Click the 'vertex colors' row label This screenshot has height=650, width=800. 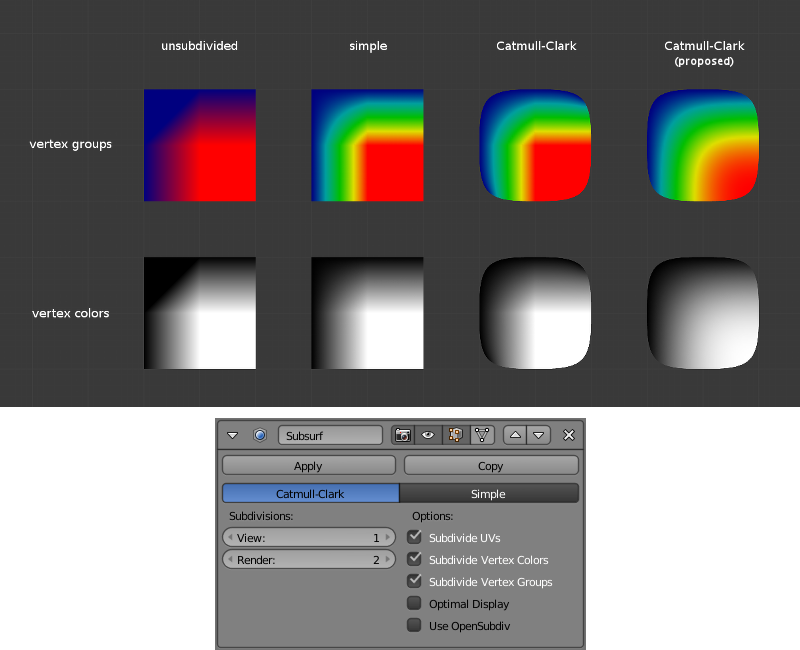[70, 313]
